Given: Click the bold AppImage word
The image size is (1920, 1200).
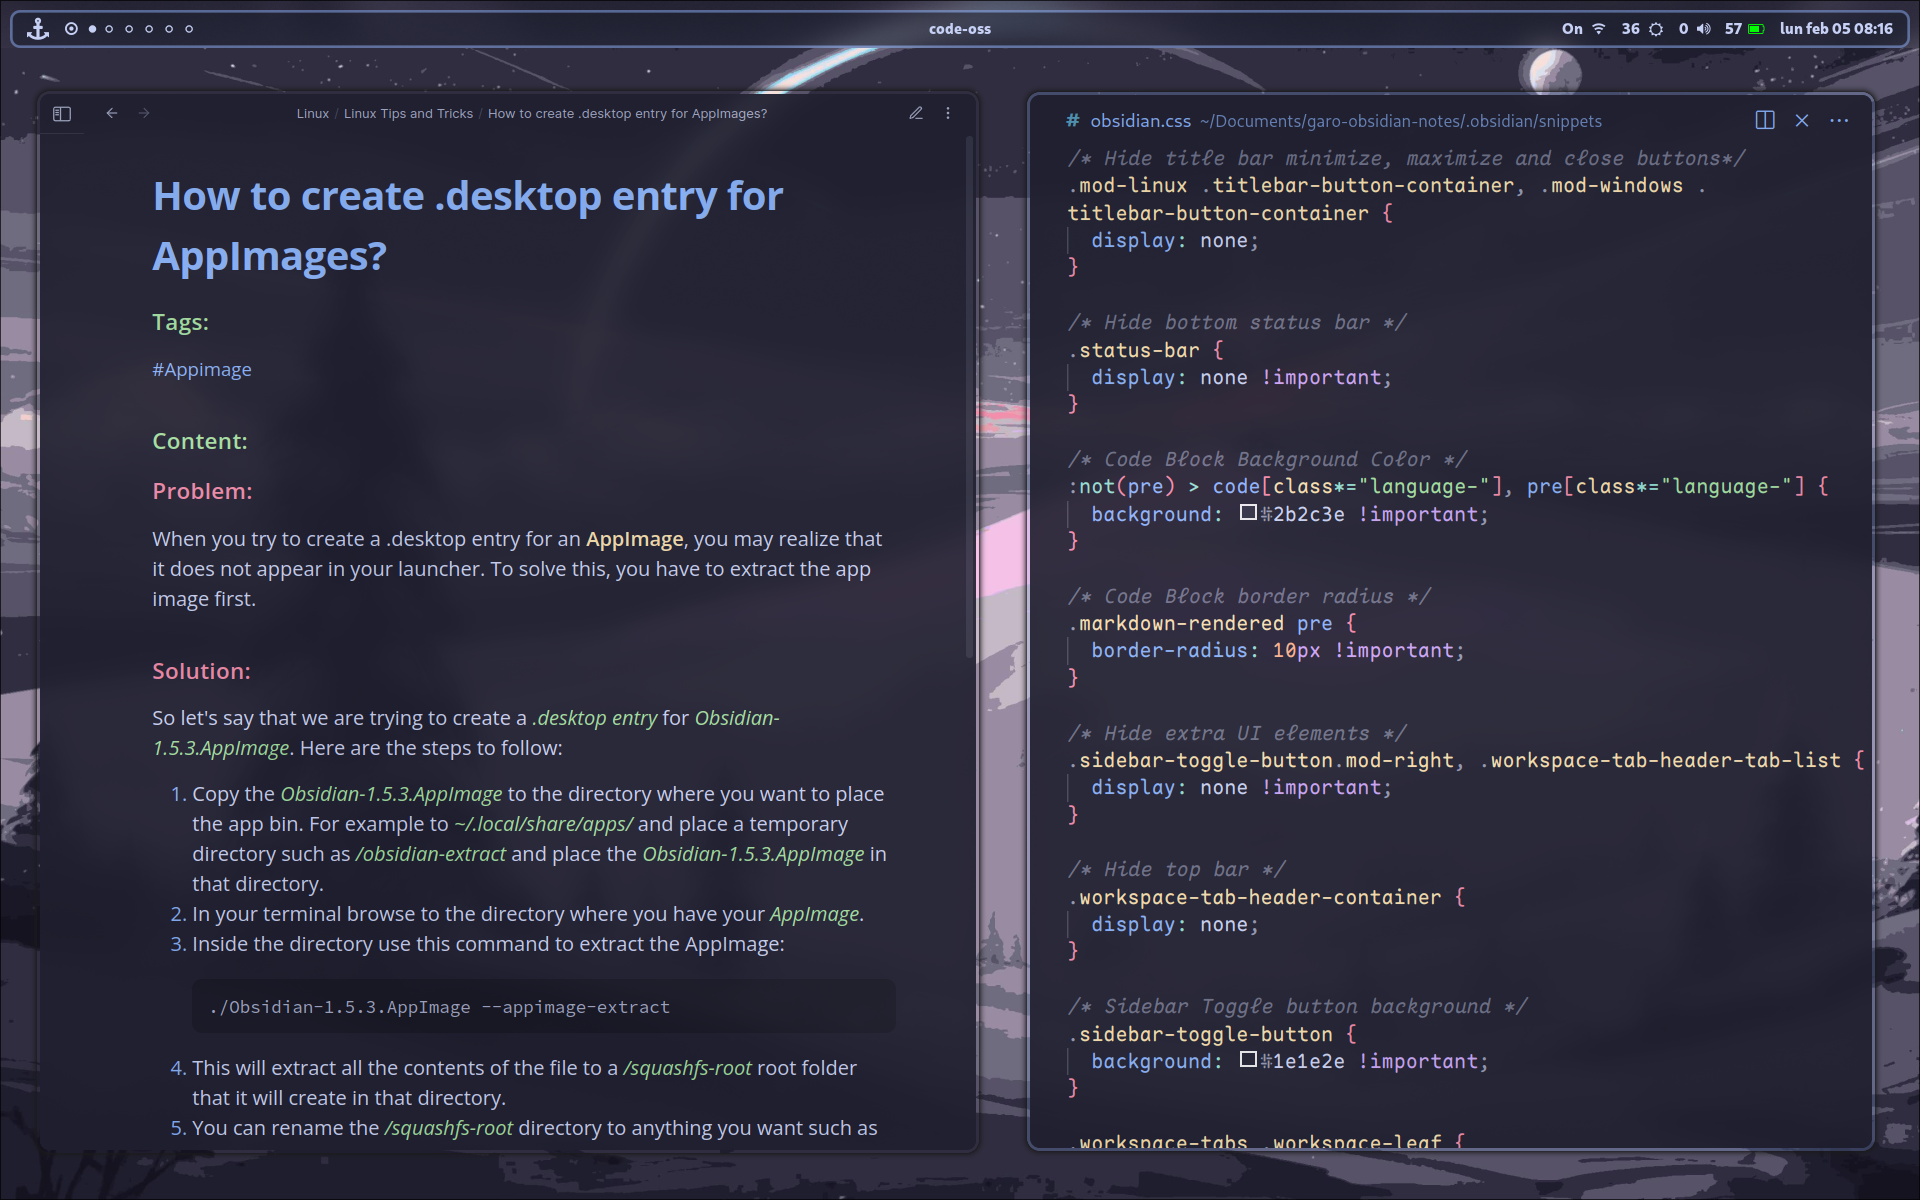Looking at the screenshot, I should [634, 539].
